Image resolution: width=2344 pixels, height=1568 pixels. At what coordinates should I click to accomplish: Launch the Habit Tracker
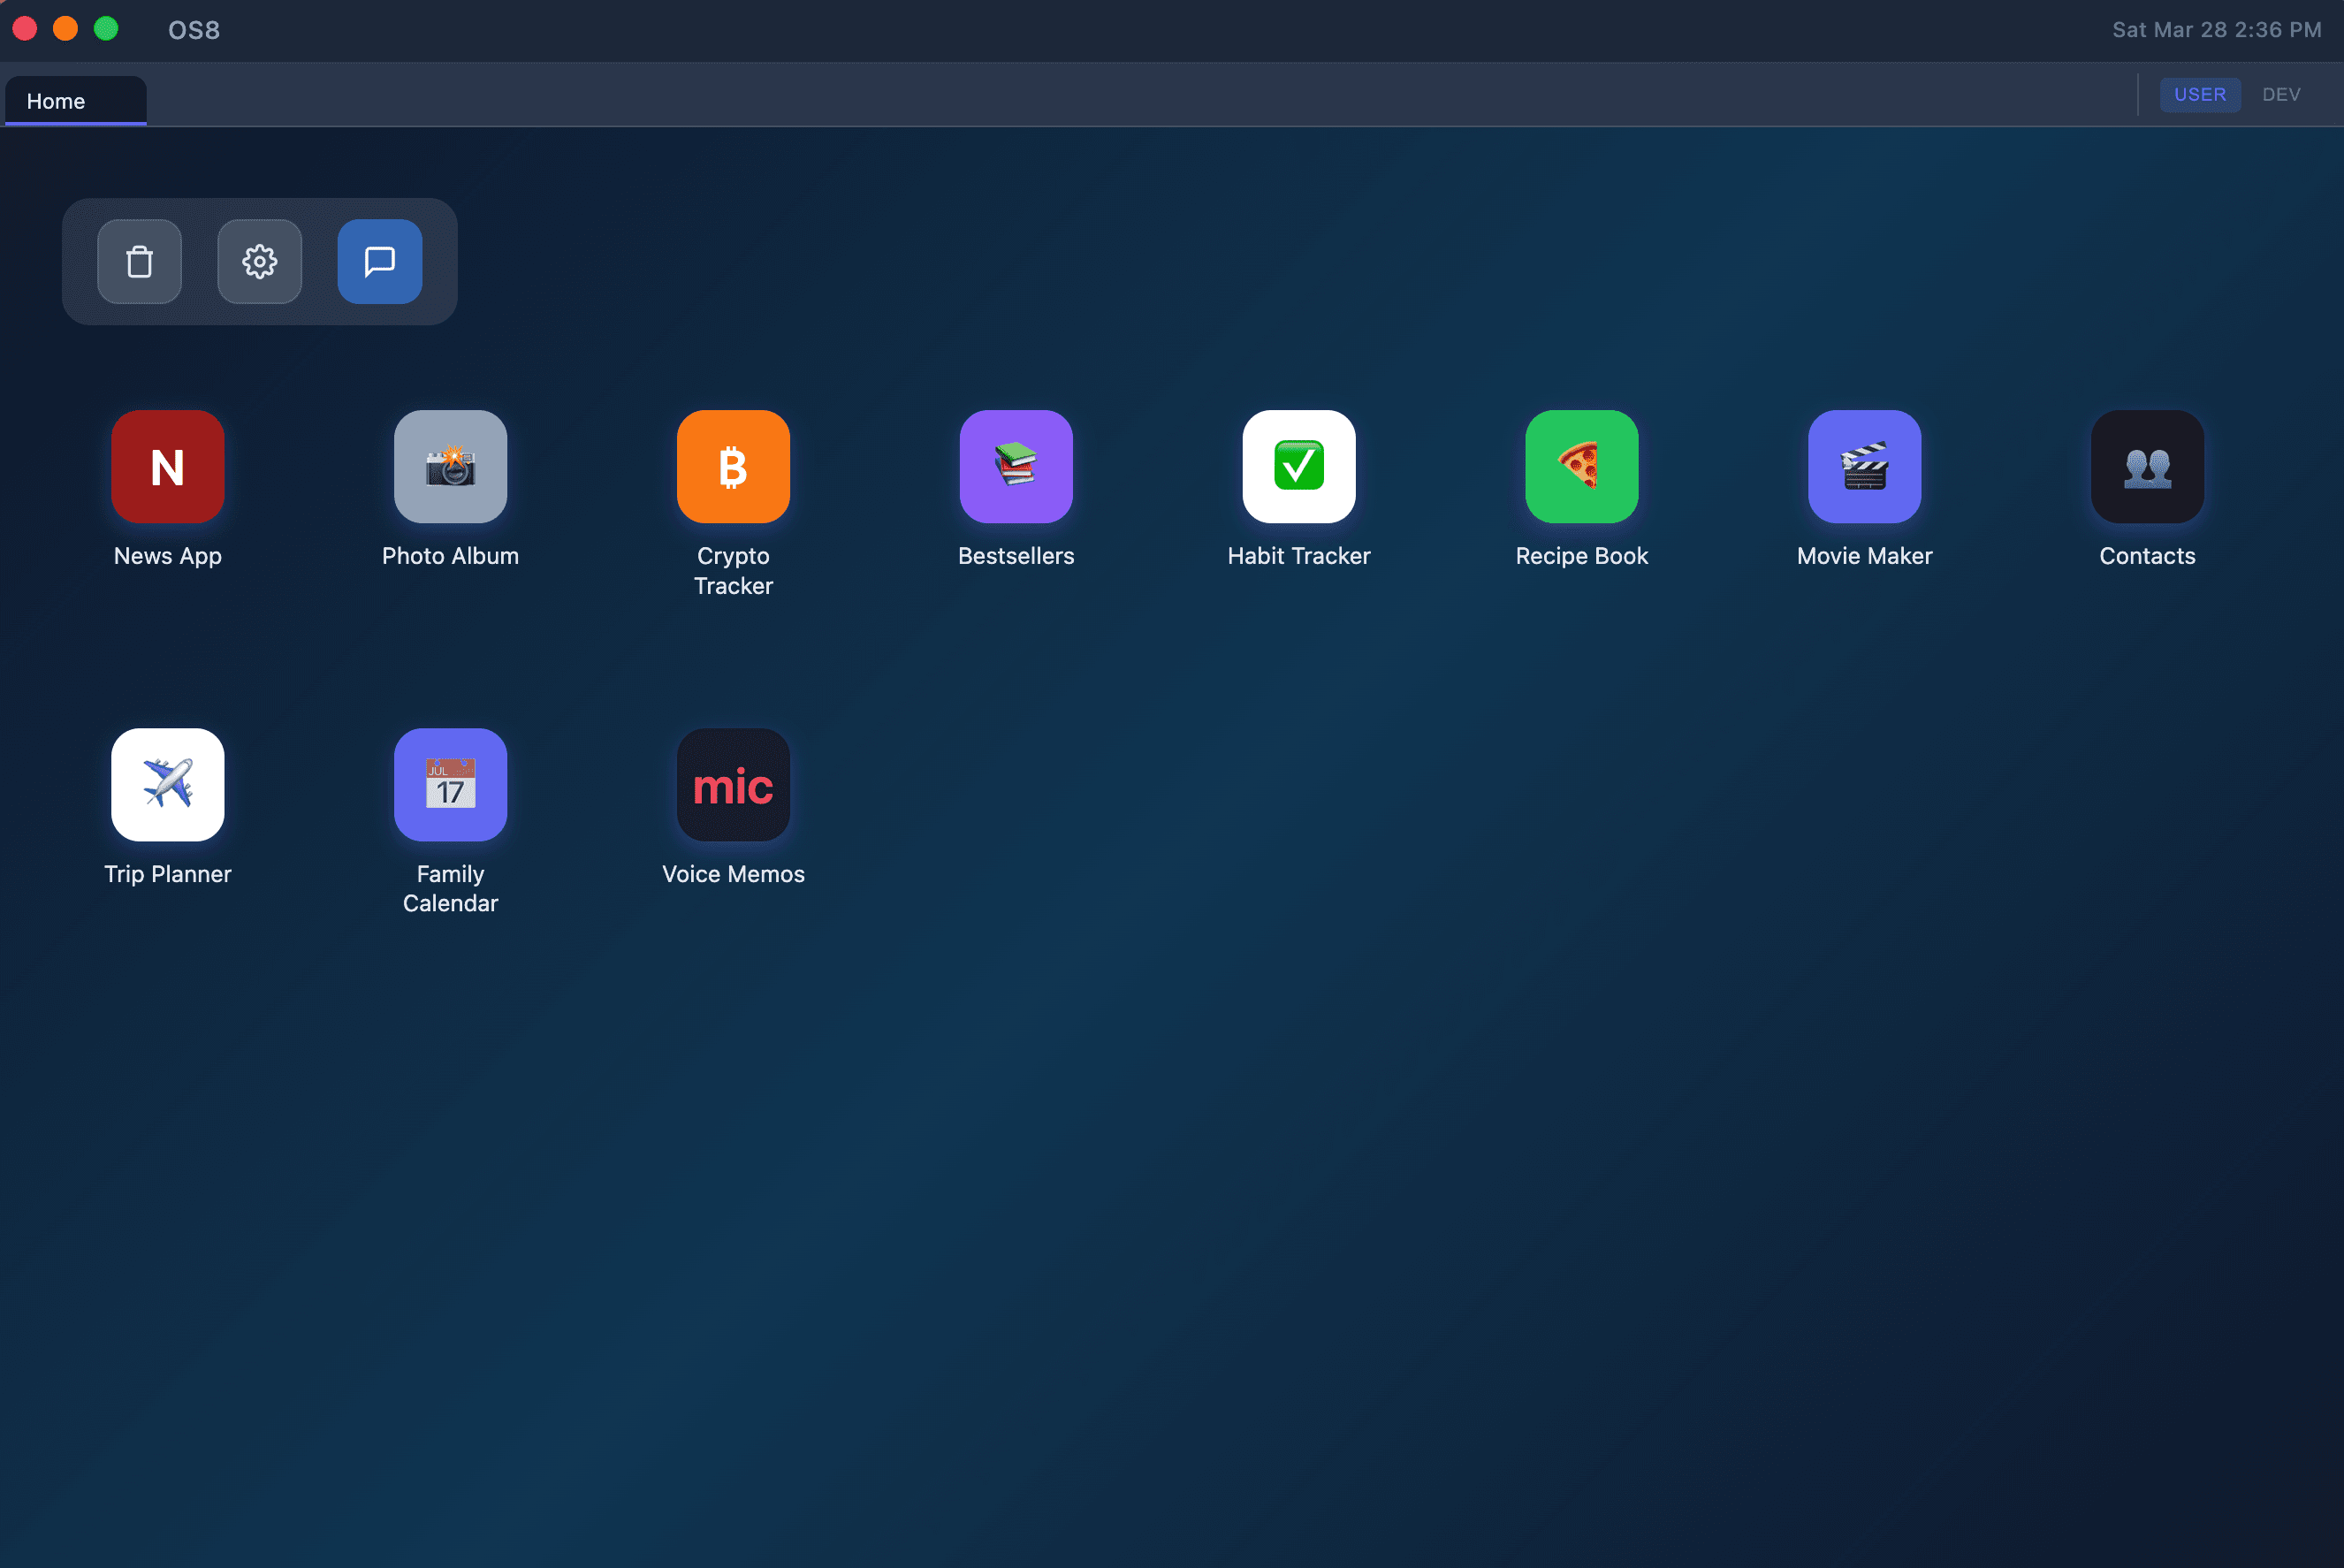pos(1299,466)
